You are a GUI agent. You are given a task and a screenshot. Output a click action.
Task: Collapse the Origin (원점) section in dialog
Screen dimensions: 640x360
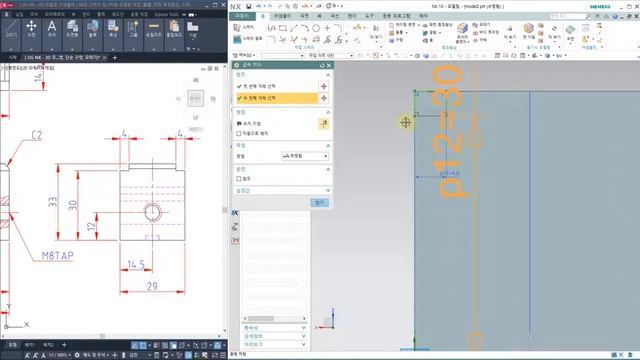click(328, 112)
